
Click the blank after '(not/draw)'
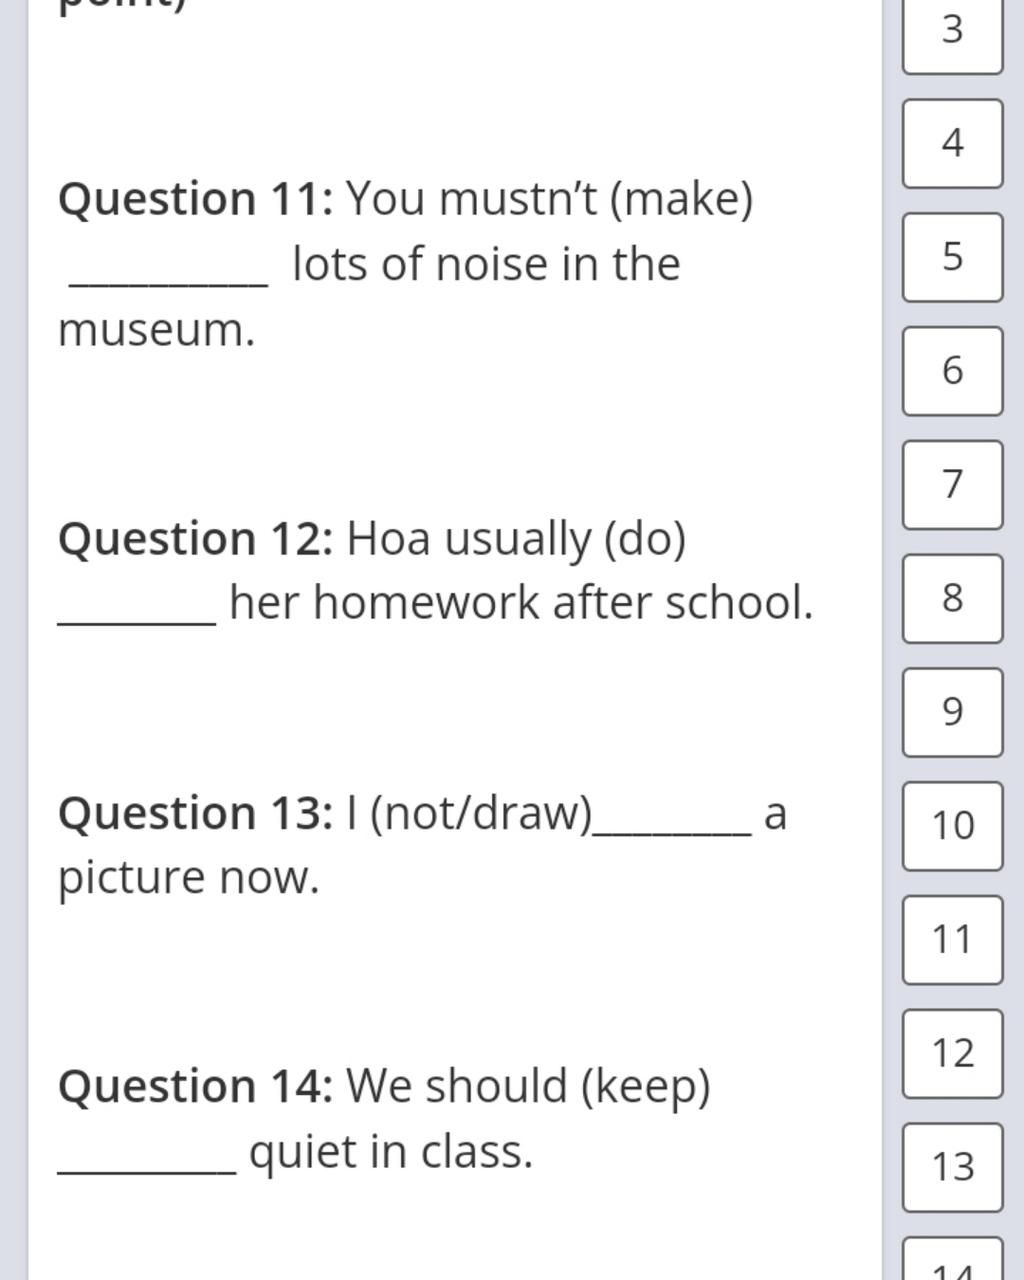(672, 820)
